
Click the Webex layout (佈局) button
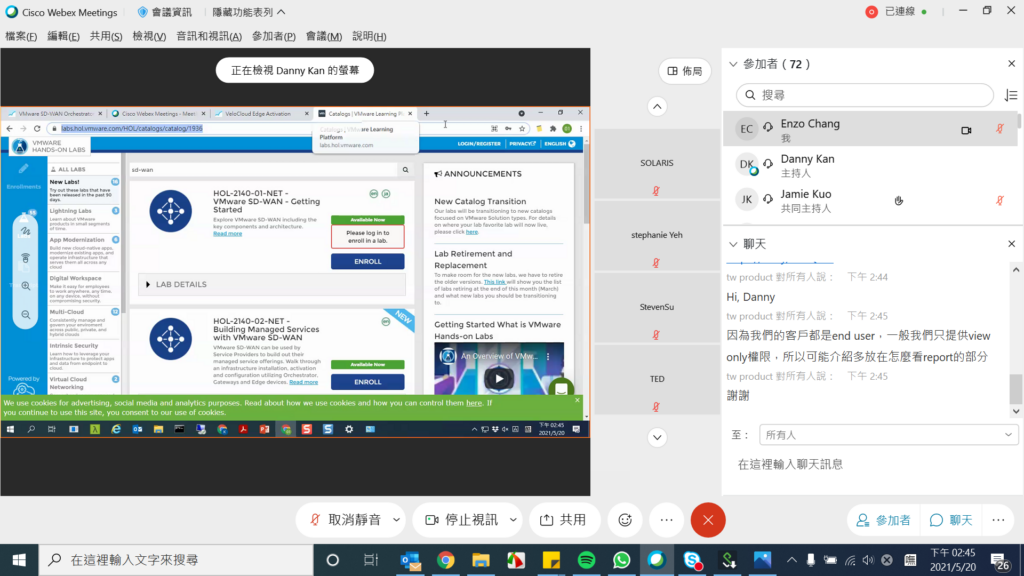[684, 71]
